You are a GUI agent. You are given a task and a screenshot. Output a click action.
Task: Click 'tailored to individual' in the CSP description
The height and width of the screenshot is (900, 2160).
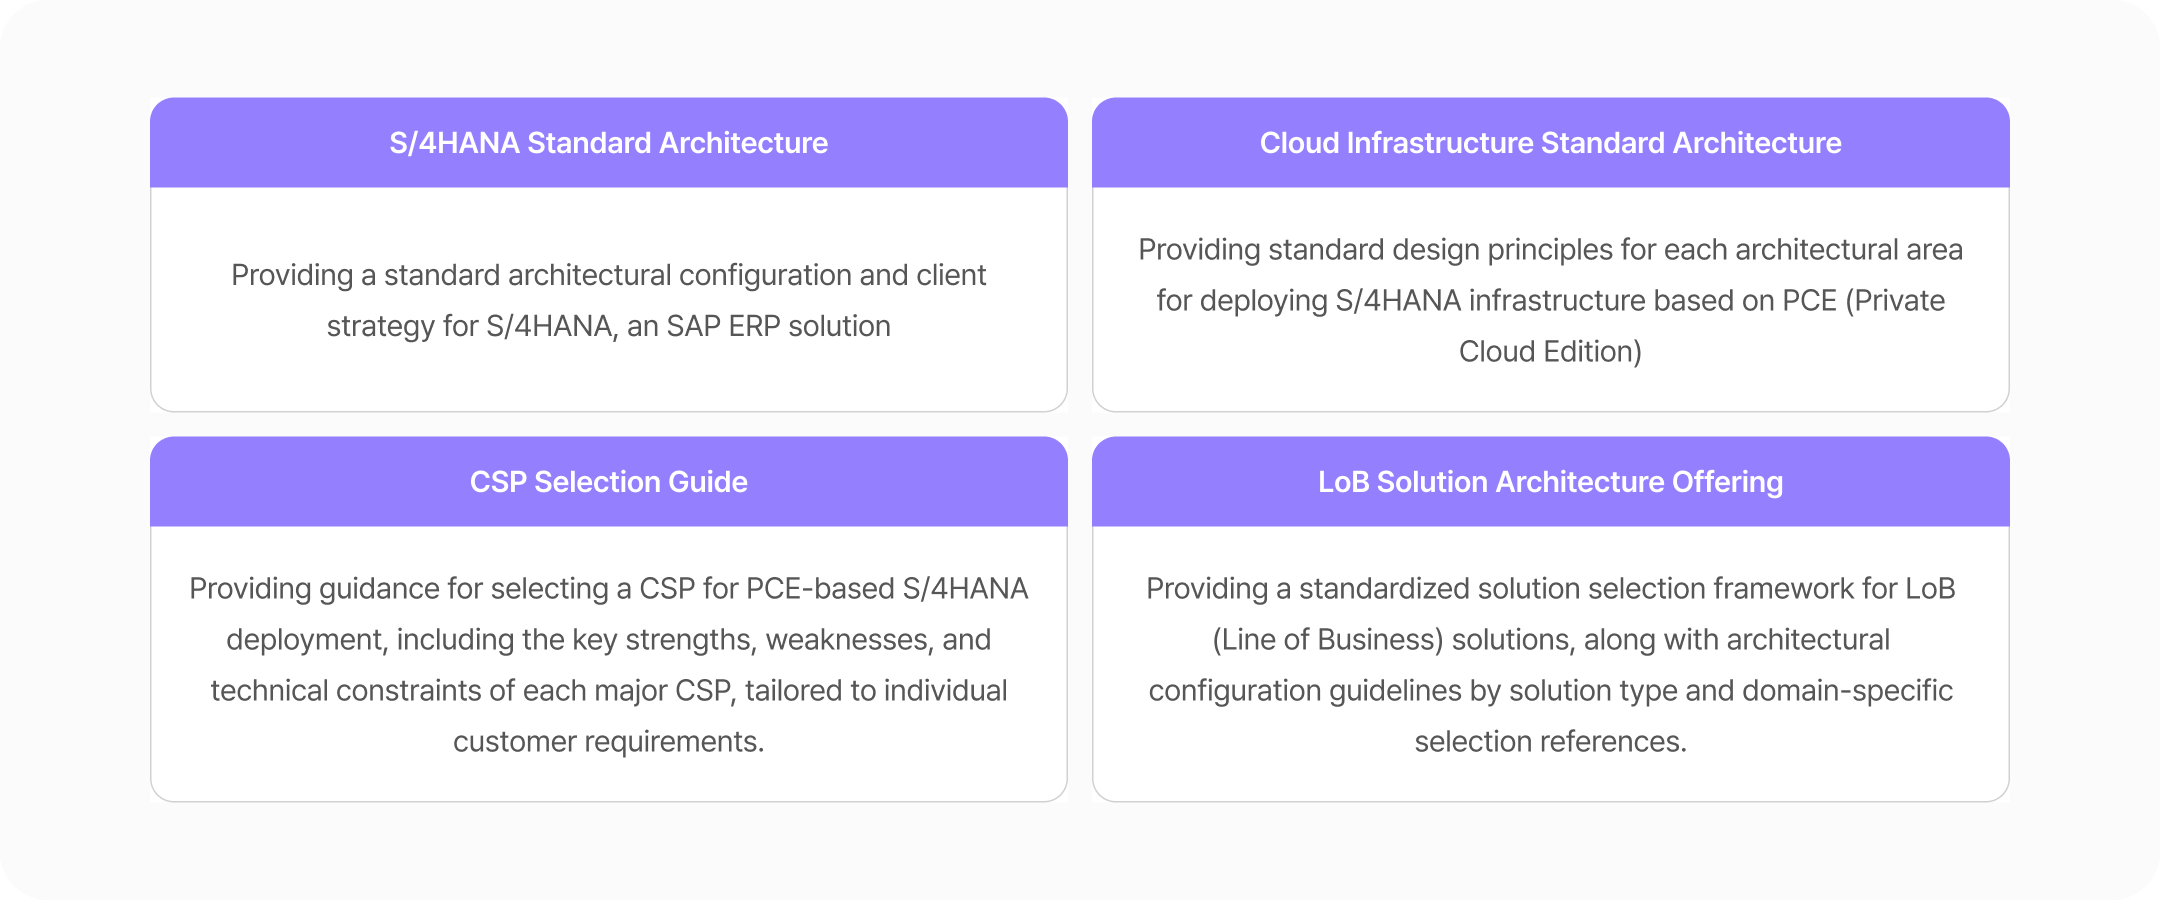[876, 691]
